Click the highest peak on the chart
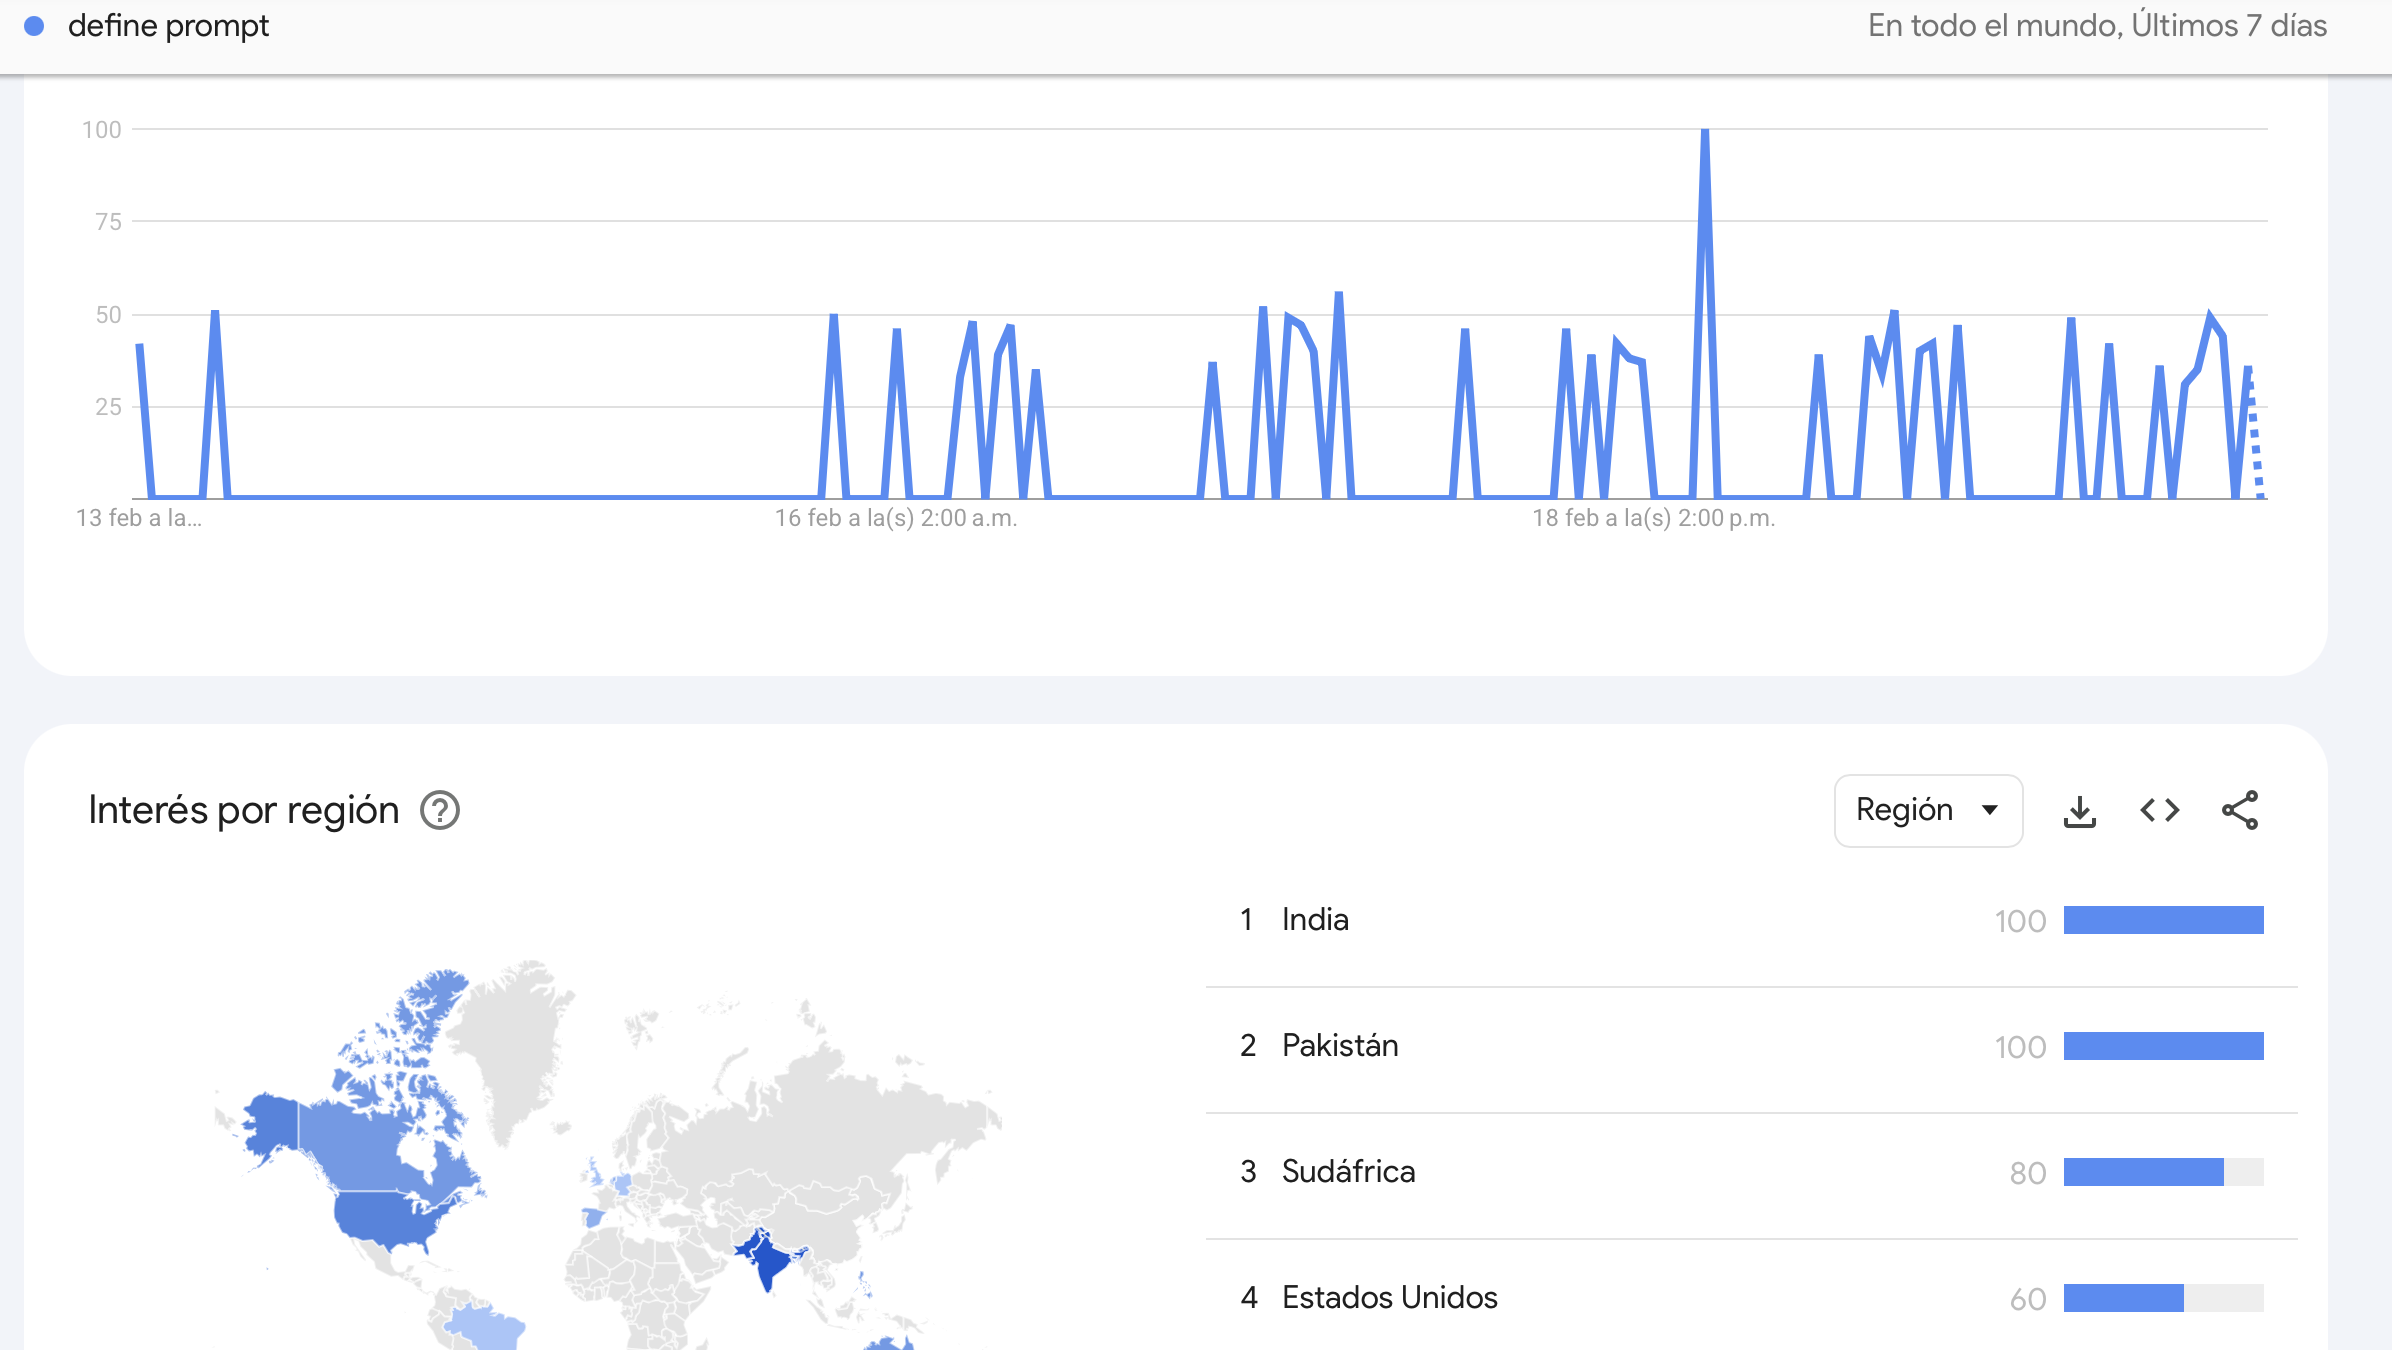Screen dimensions: 2392x1350 1704,133
